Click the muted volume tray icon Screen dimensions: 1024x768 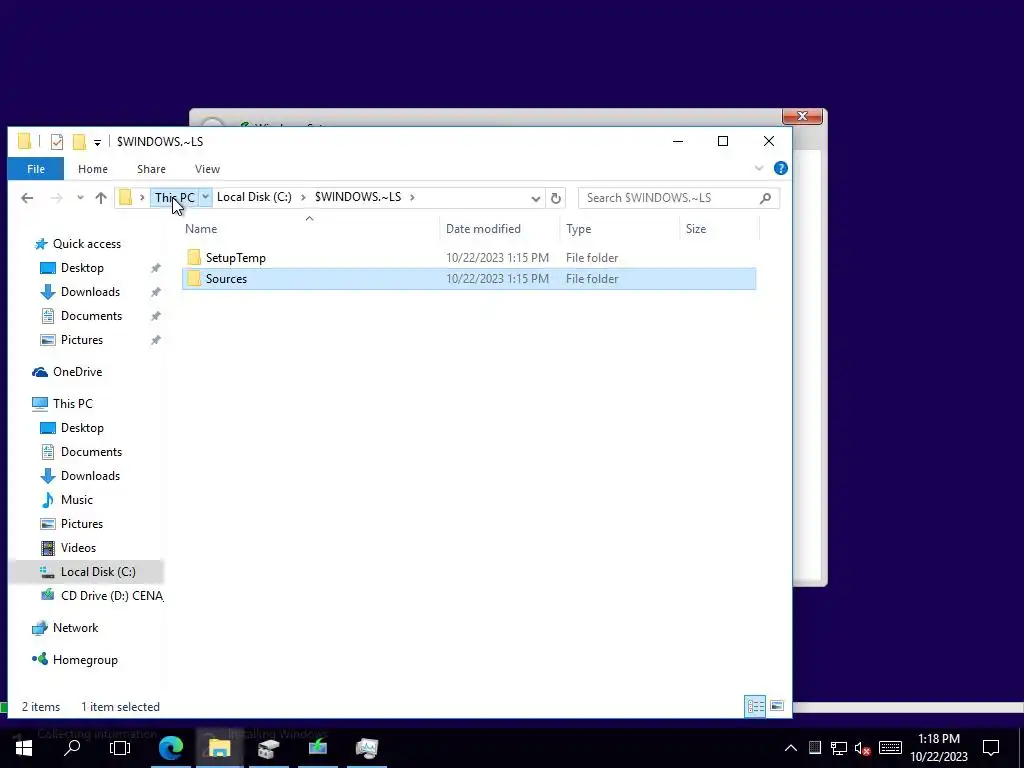click(x=863, y=748)
